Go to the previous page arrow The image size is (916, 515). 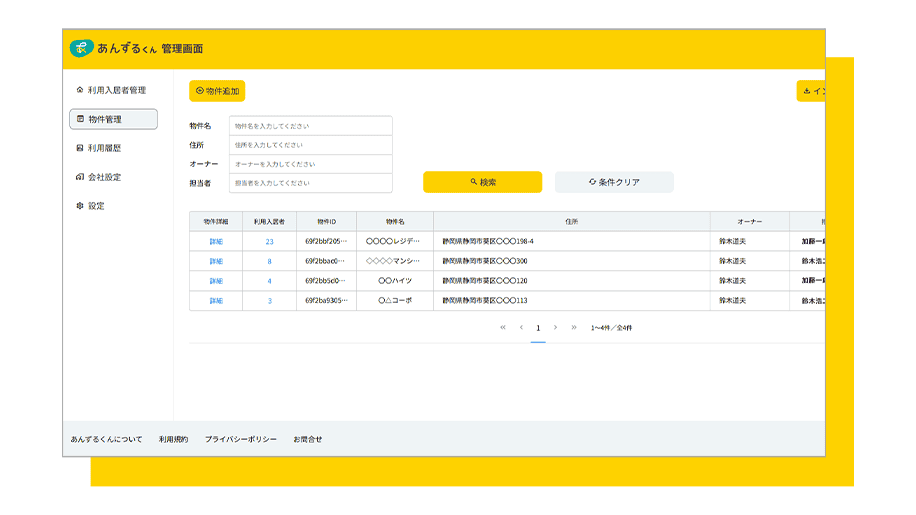pyautogui.click(x=521, y=328)
